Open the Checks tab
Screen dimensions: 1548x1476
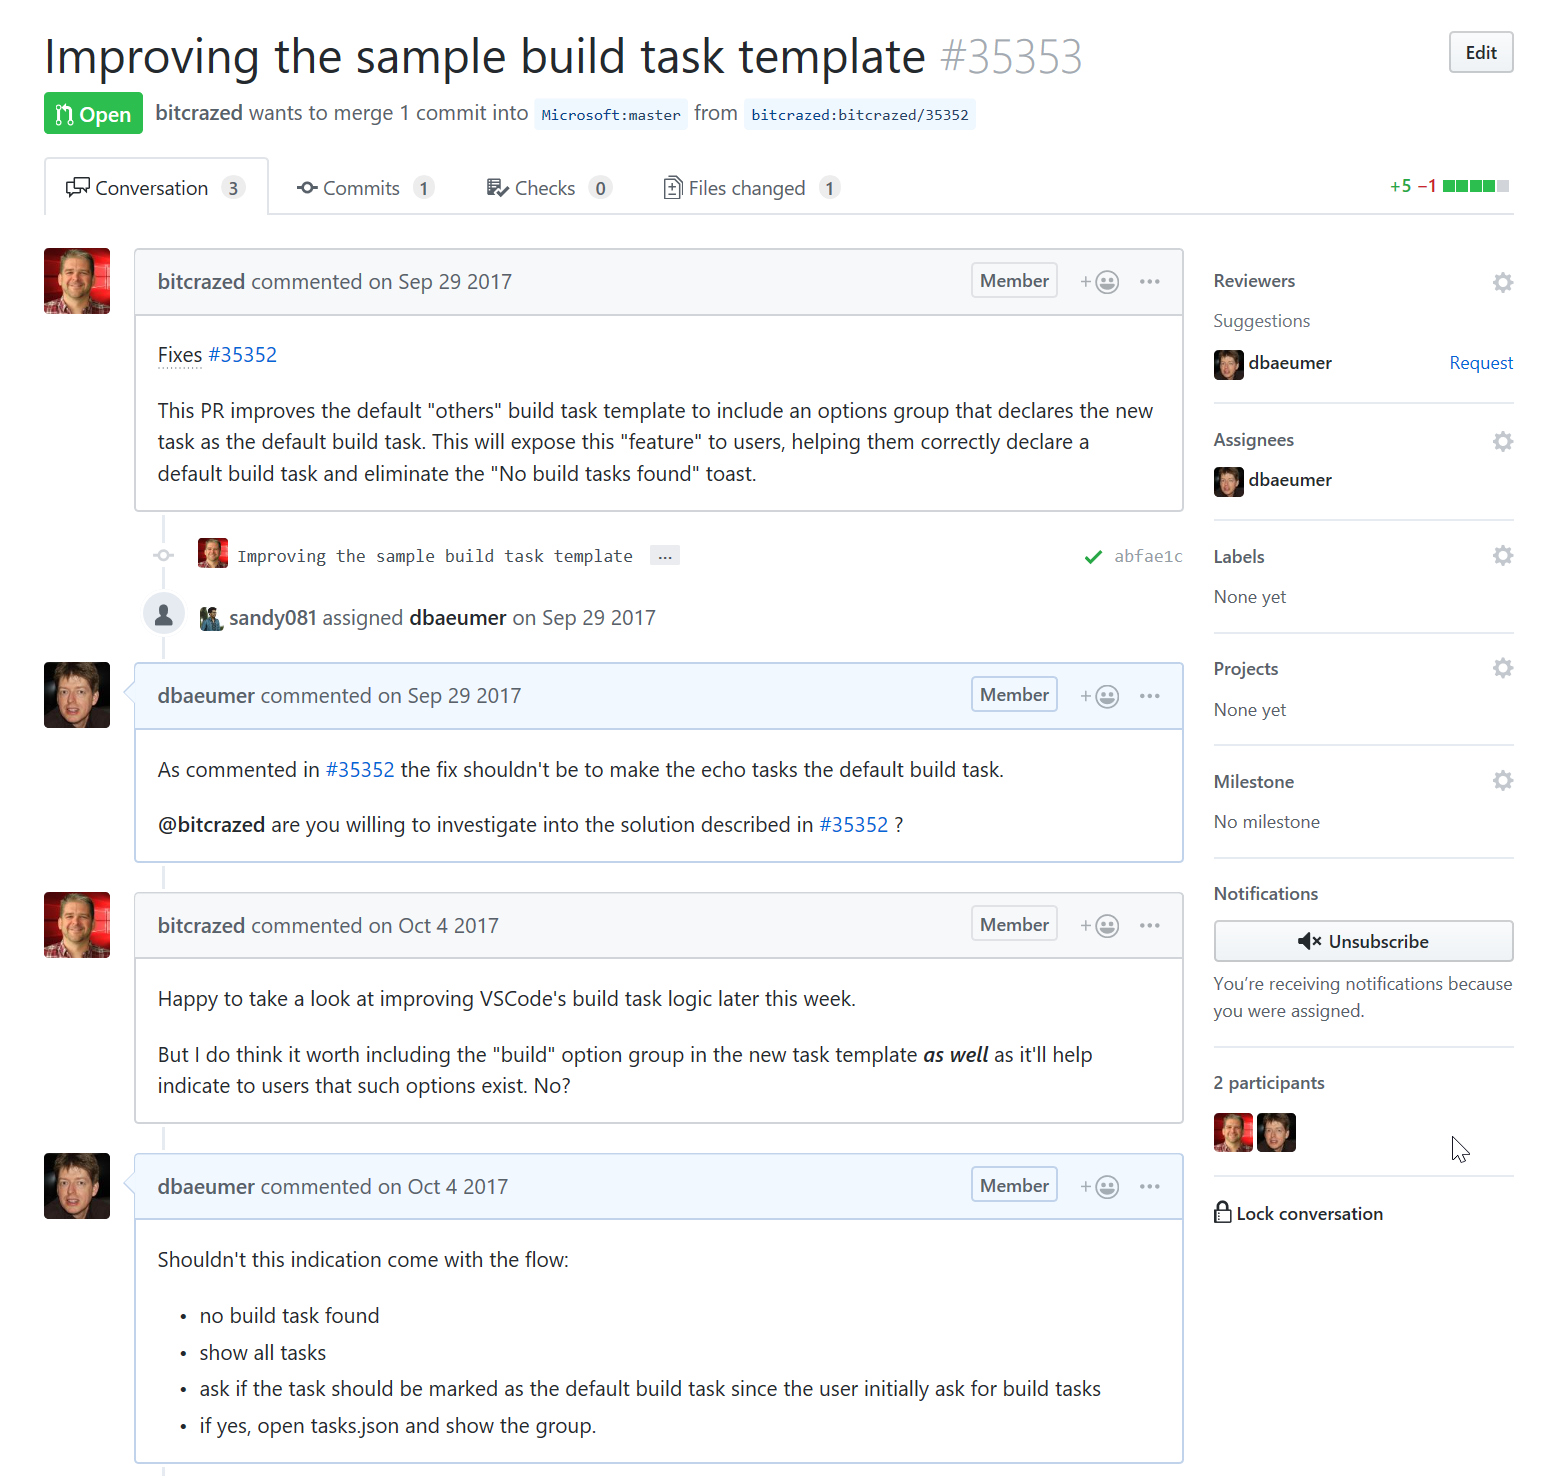pyautogui.click(x=544, y=187)
